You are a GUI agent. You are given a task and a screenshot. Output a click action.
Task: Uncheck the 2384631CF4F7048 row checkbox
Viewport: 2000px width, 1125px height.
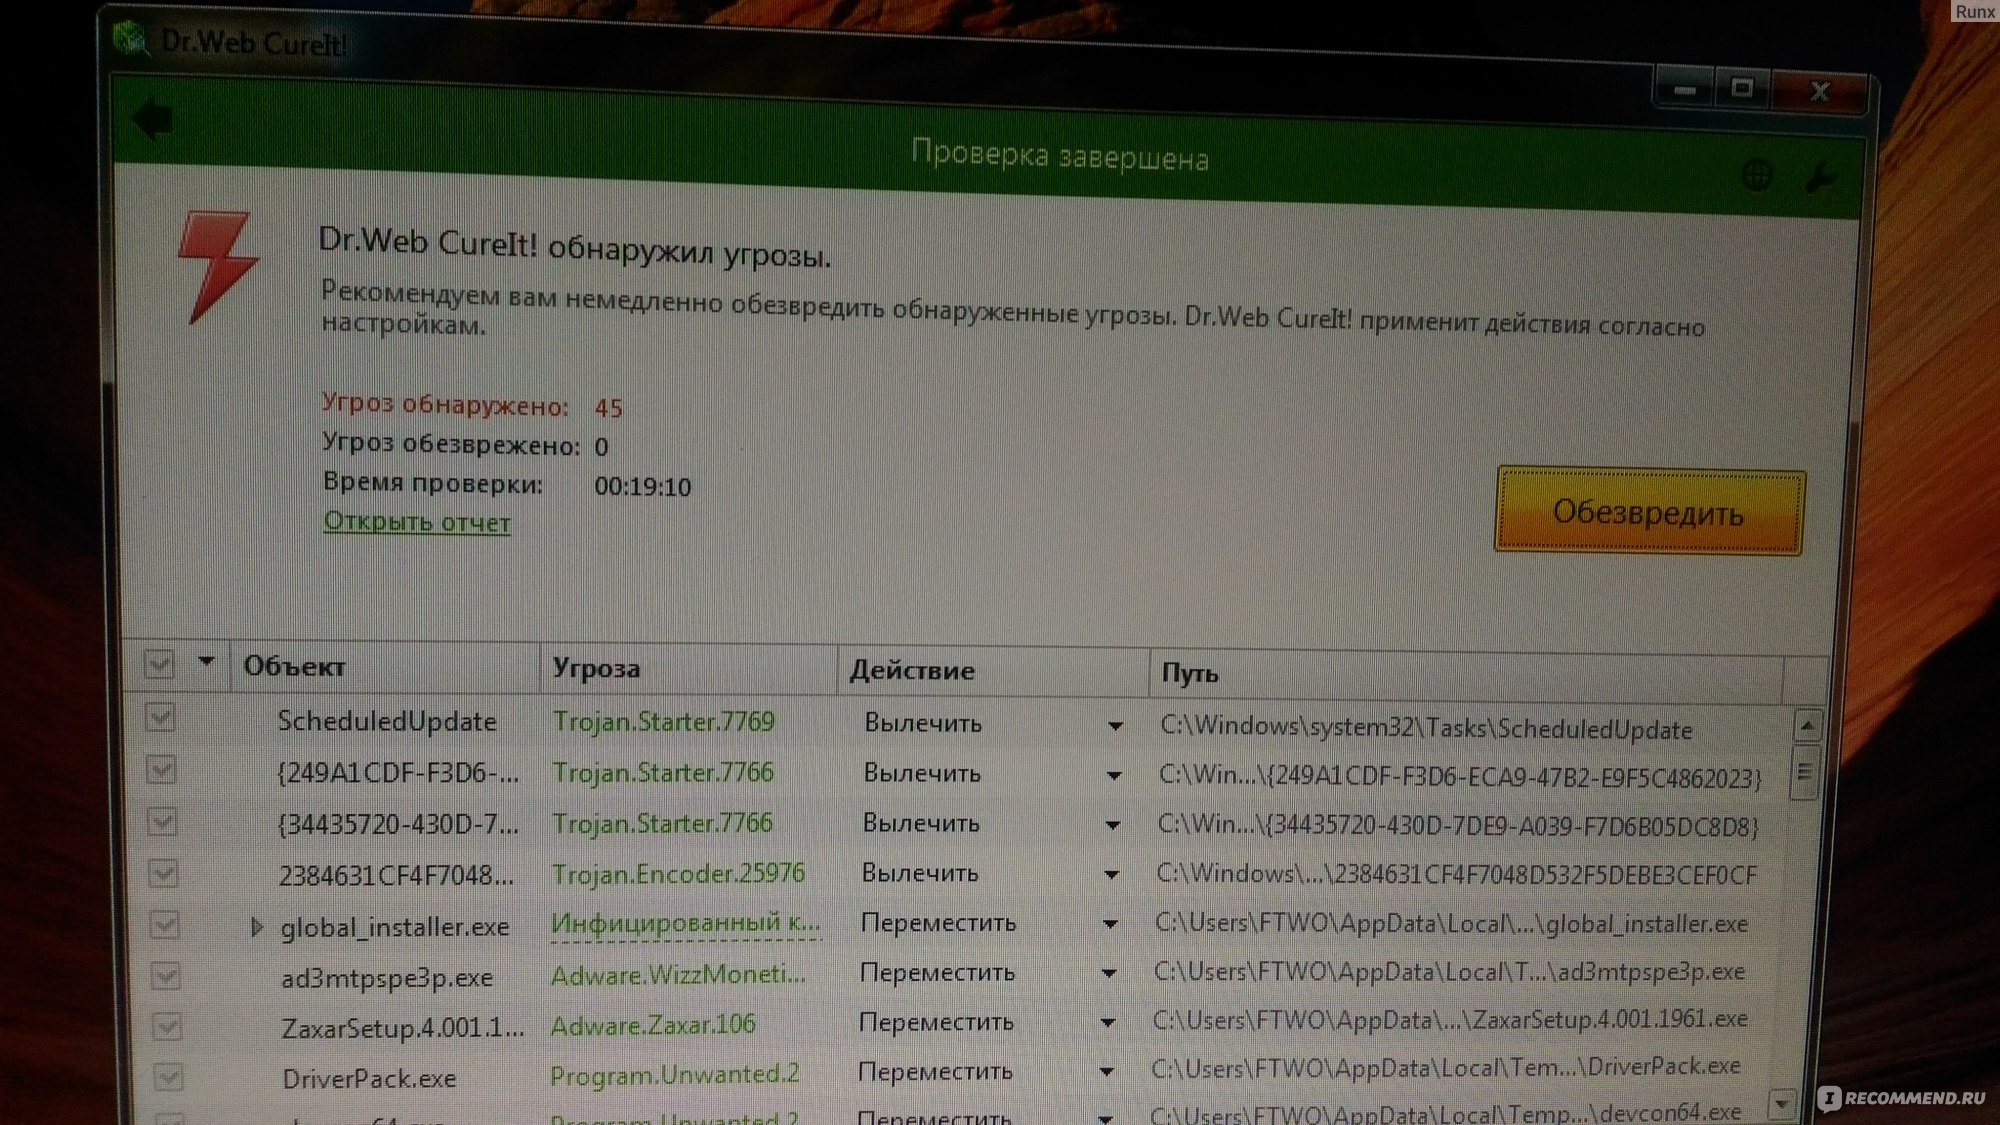click(164, 873)
